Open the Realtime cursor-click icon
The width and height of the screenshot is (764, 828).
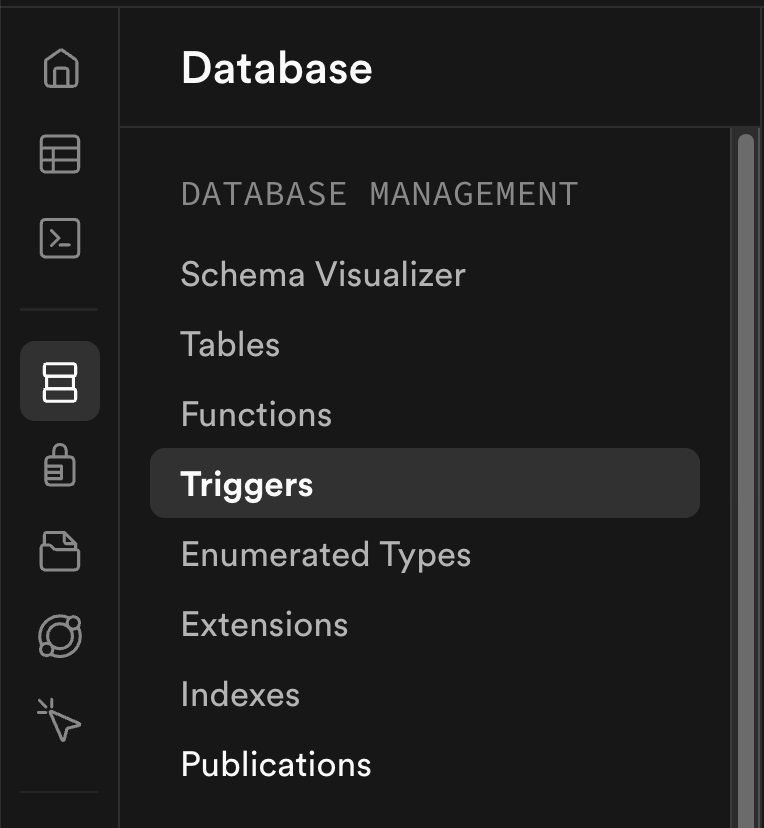59,720
